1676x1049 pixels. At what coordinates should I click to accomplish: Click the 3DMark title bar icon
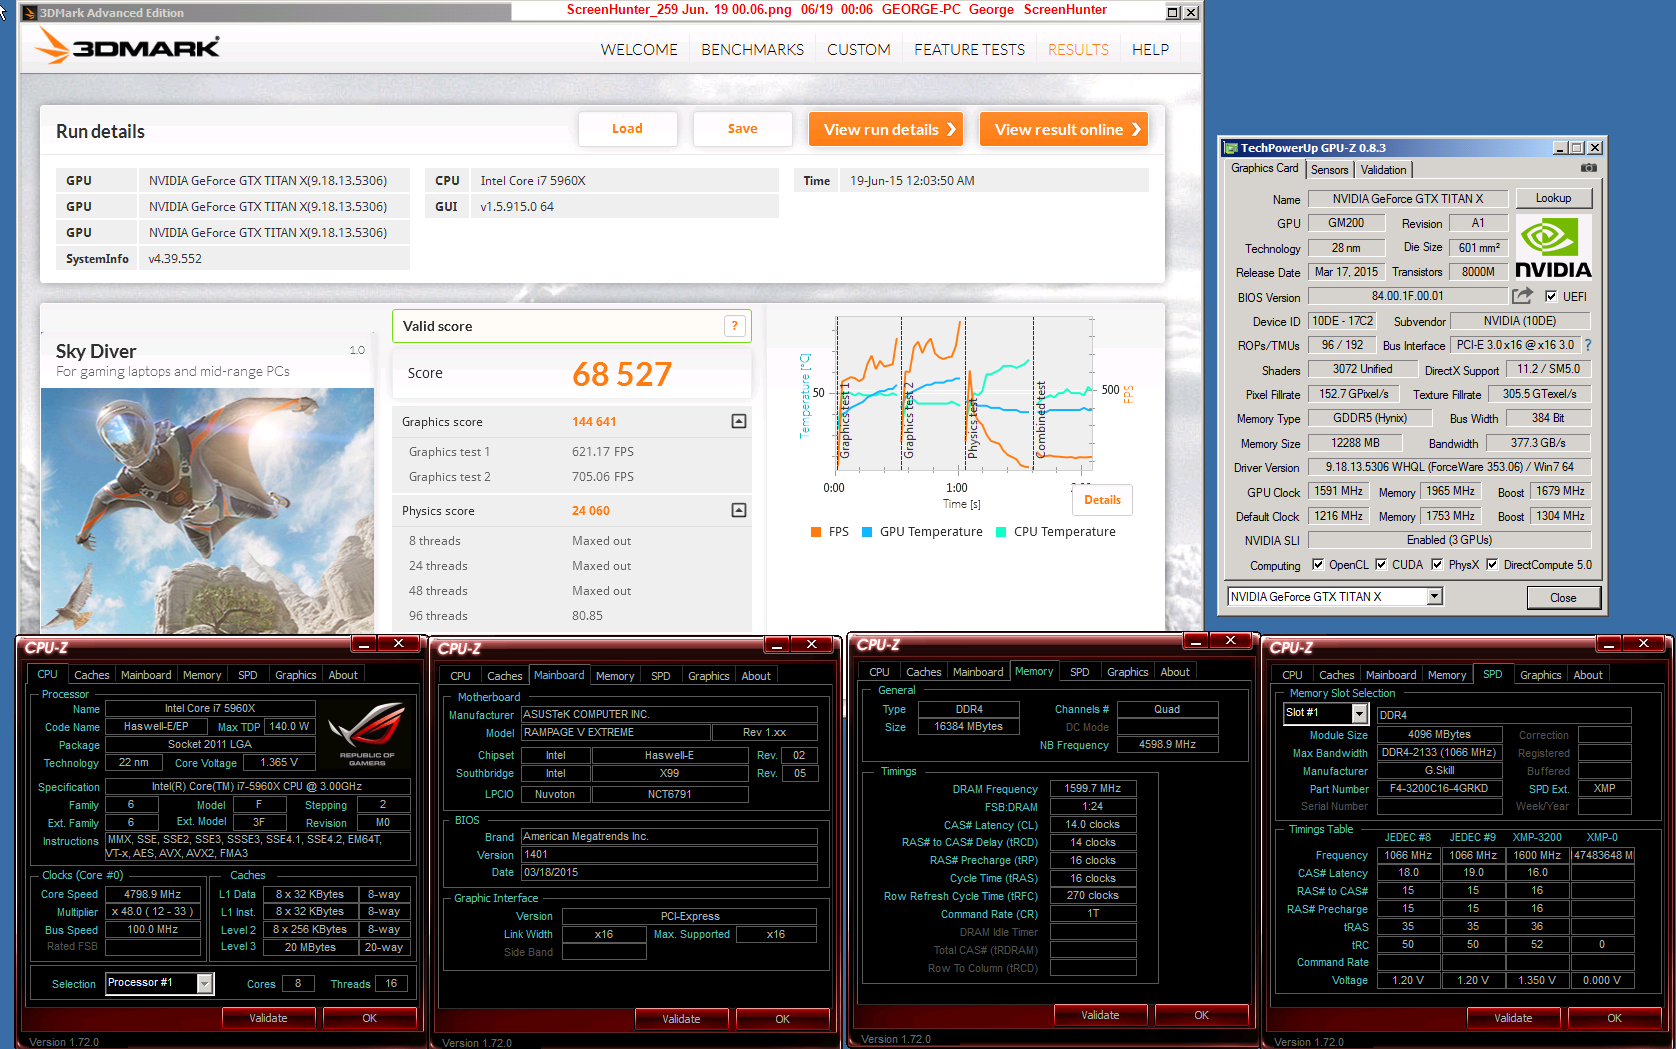tap(29, 13)
